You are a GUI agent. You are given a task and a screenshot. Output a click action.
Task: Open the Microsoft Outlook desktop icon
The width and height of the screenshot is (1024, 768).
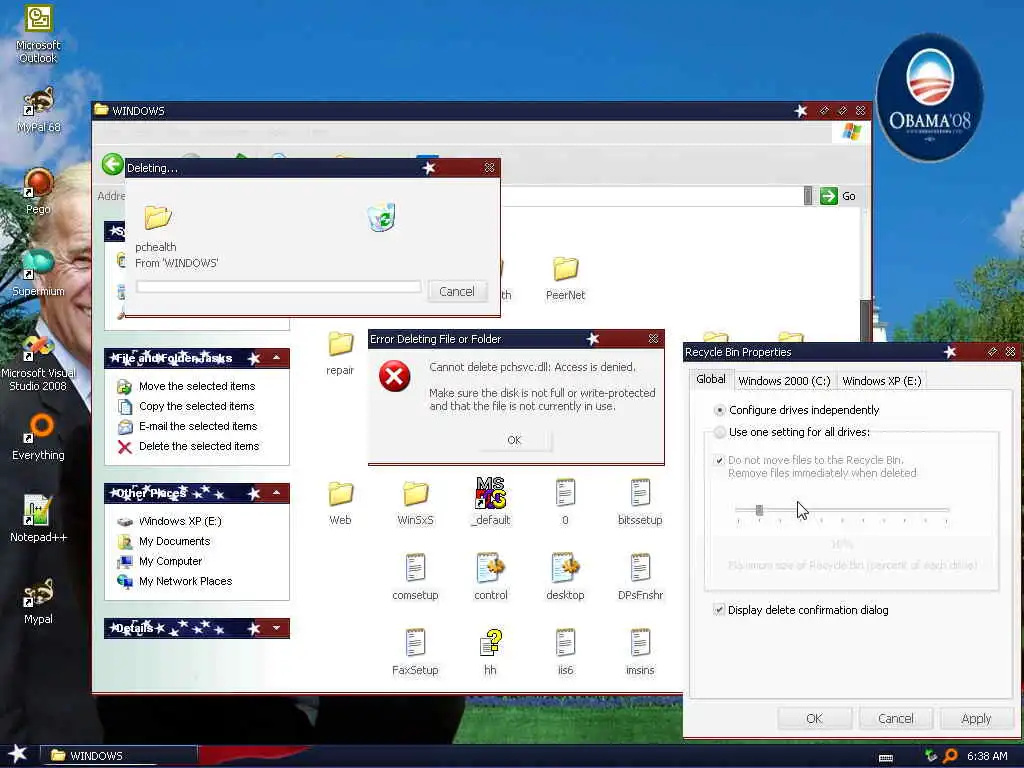[x=38, y=34]
